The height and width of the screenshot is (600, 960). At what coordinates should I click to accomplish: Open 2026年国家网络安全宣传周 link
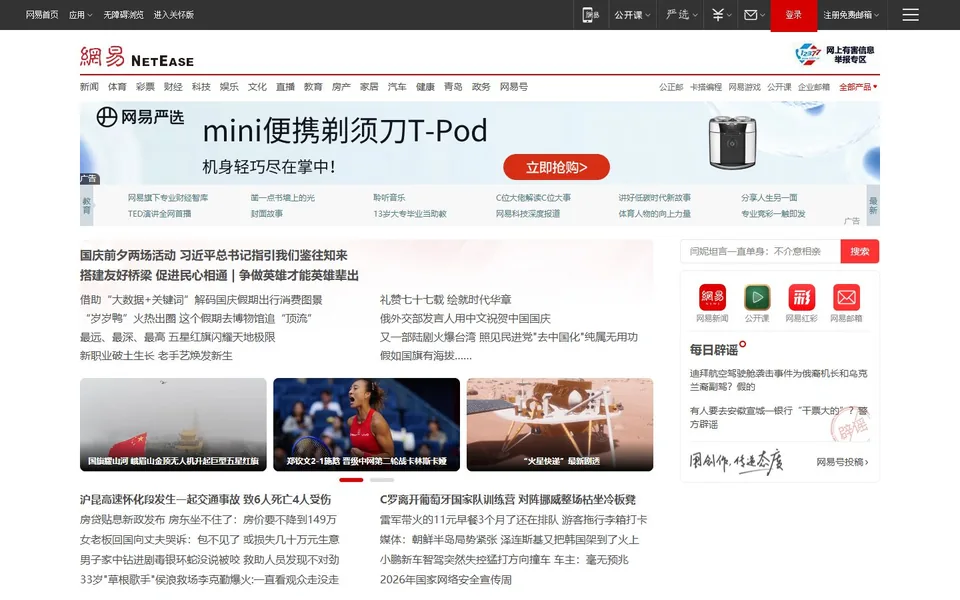click(446, 579)
